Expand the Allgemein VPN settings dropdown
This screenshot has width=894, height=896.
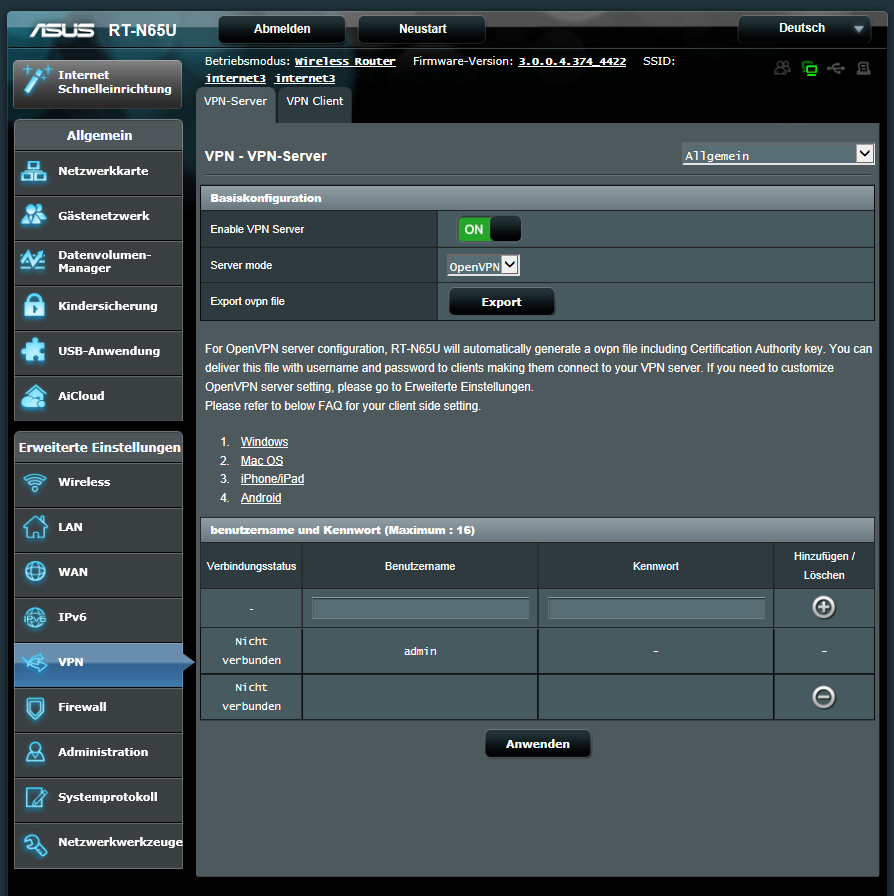[x=778, y=154]
